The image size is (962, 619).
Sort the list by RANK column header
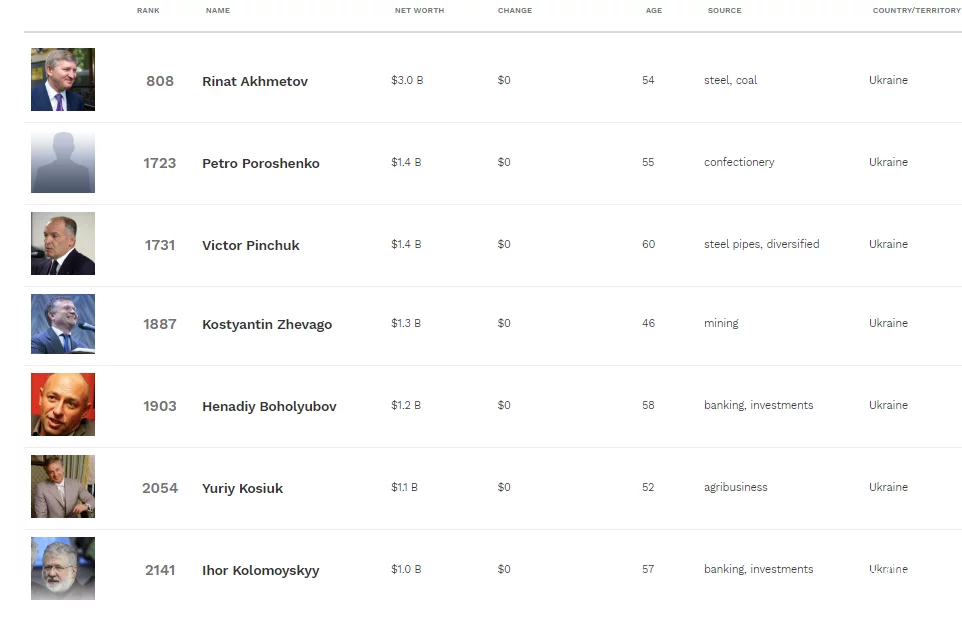[x=148, y=10]
